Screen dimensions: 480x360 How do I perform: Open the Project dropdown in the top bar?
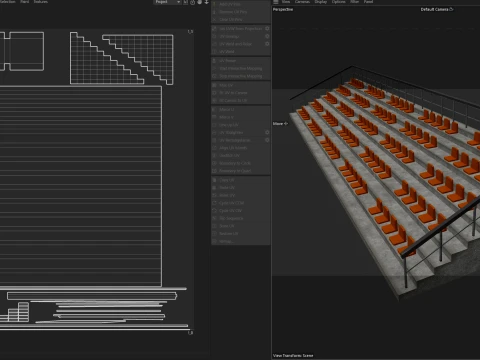pos(167,2)
